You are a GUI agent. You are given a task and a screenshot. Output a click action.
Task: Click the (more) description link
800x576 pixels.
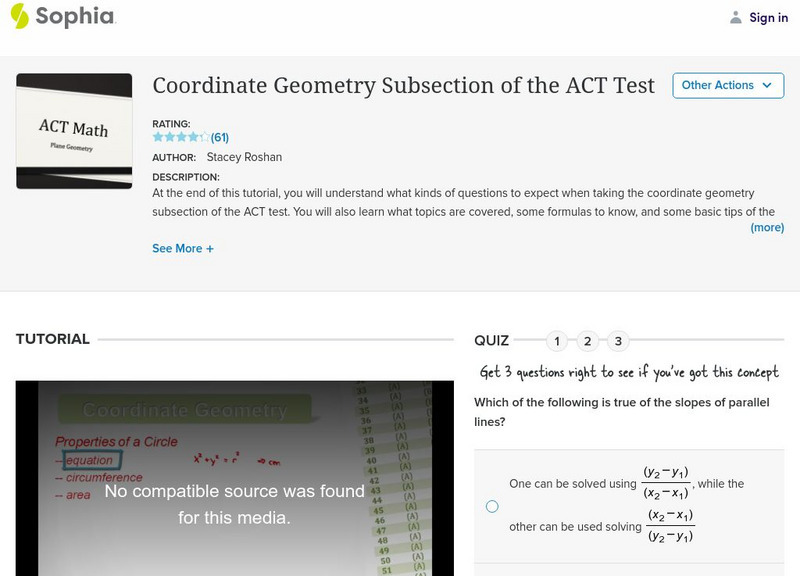pyautogui.click(x=767, y=227)
